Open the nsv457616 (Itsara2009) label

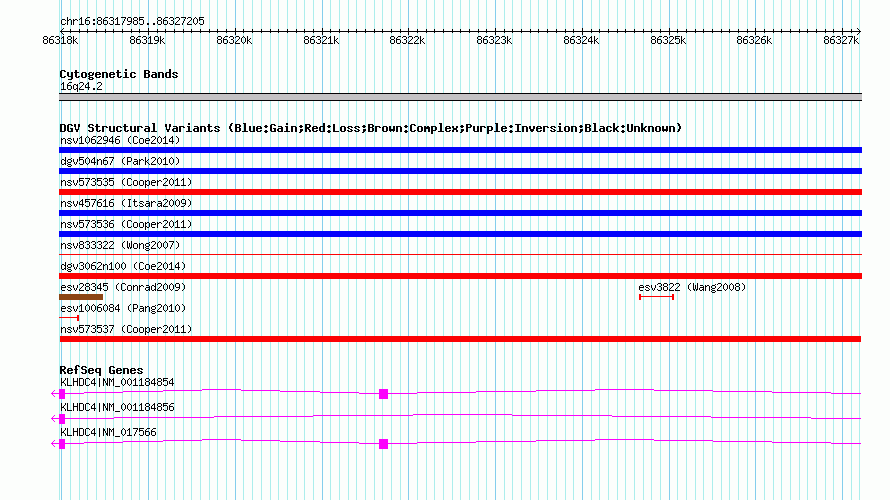(126, 203)
